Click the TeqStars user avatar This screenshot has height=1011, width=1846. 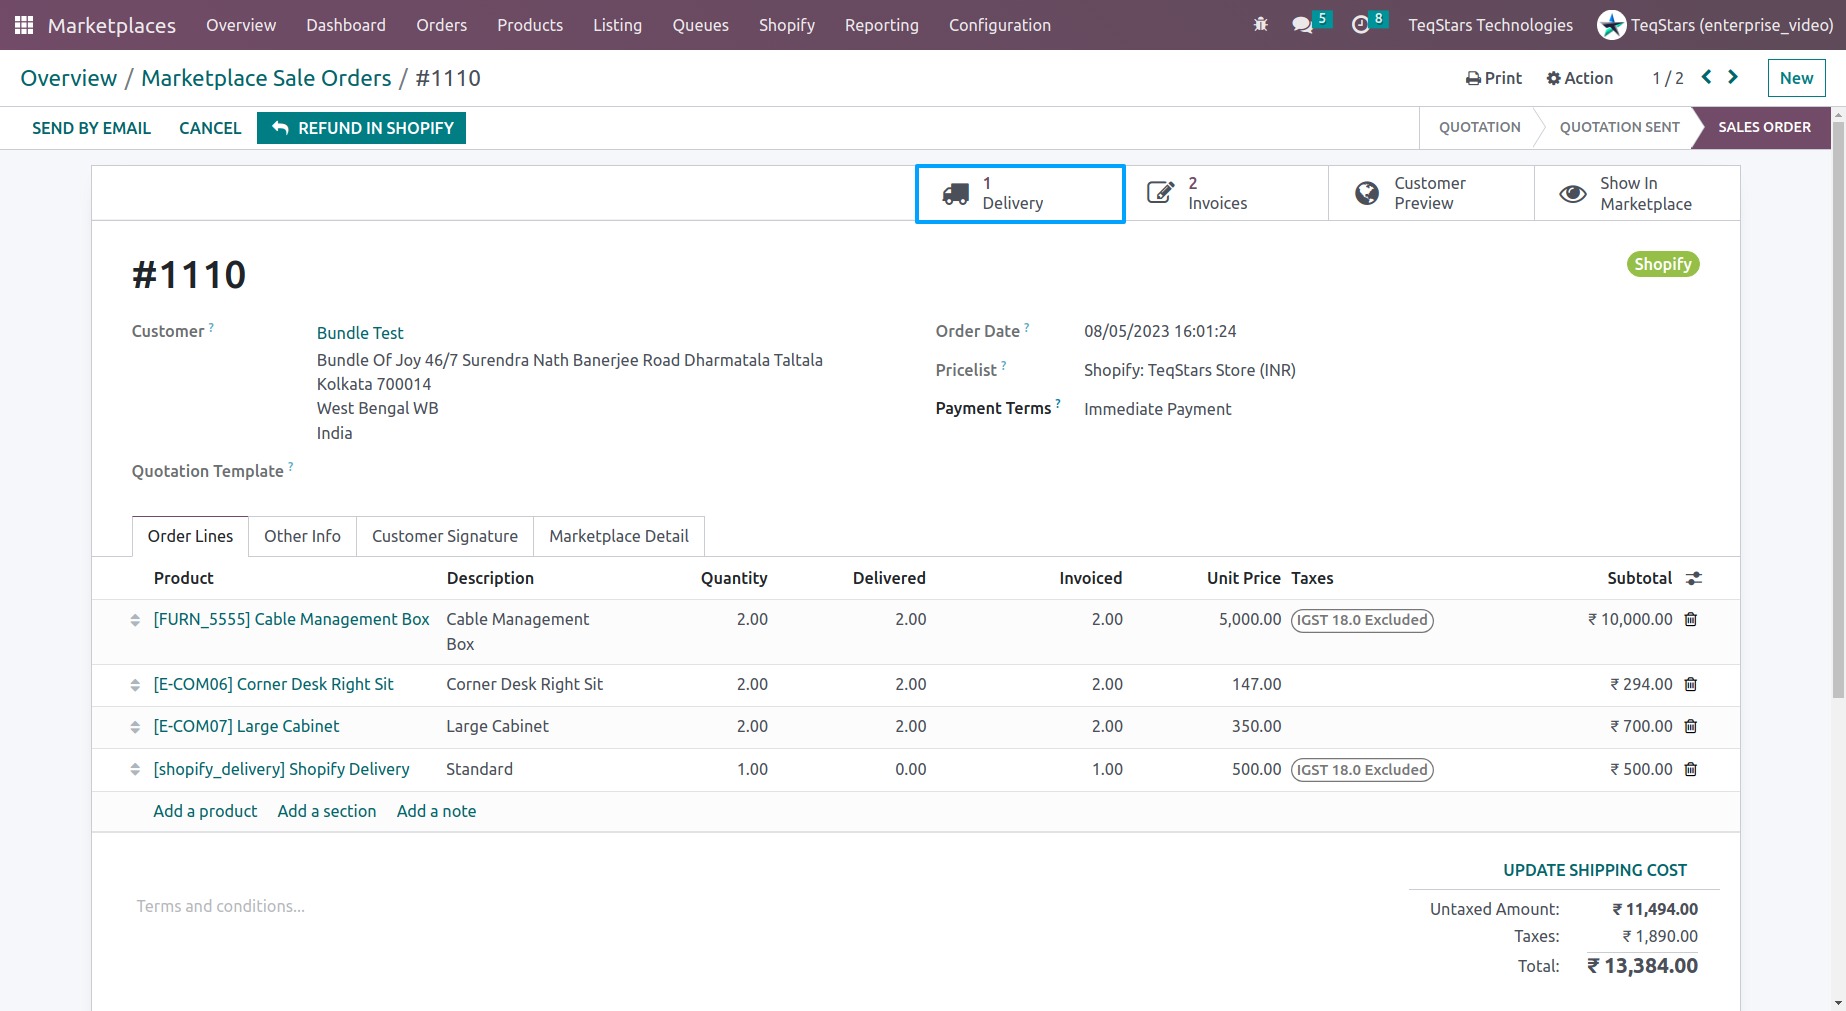(x=1611, y=25)
